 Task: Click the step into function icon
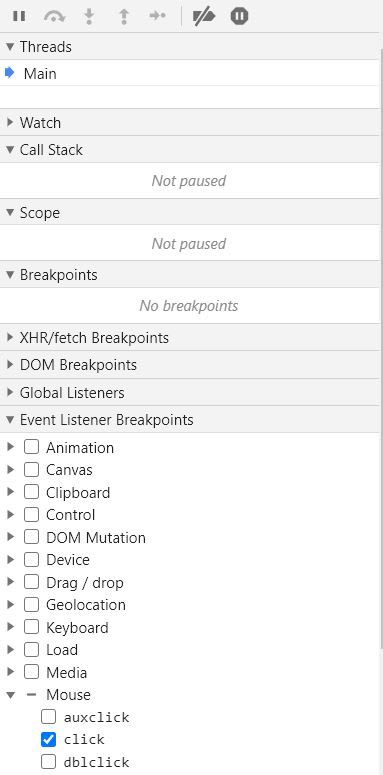tap(89, 16)
